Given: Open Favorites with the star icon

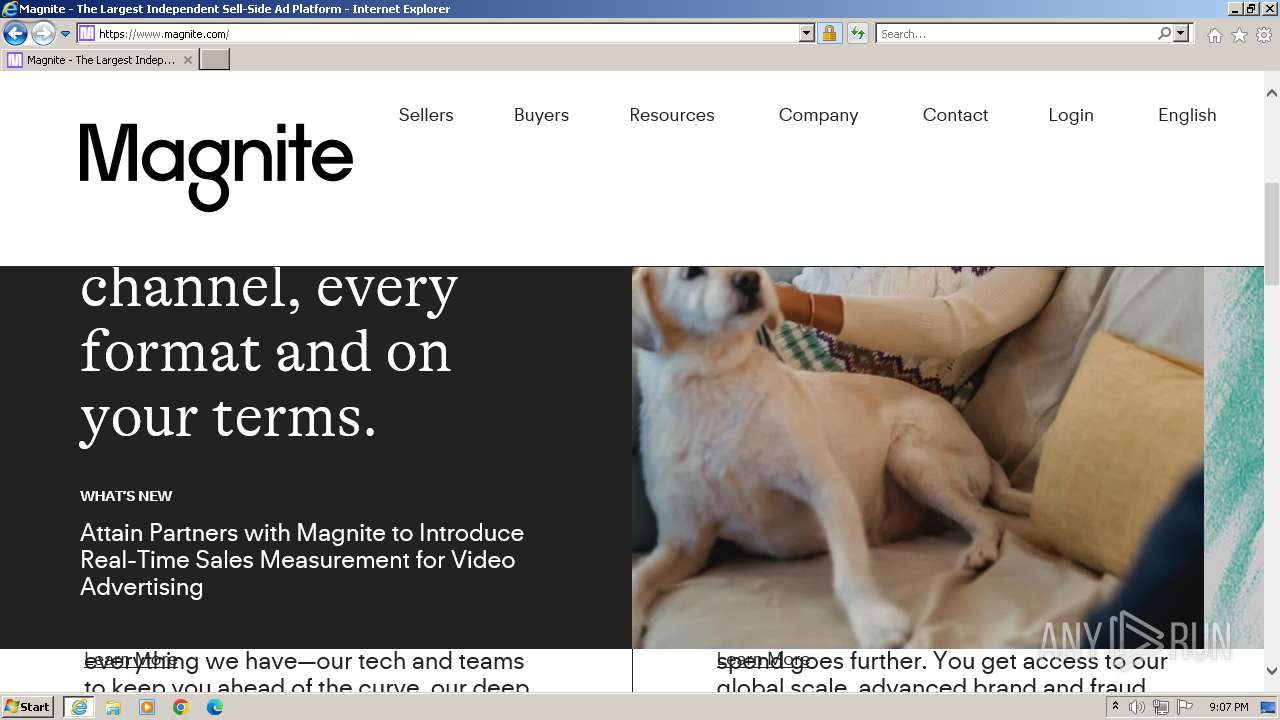Looking at the screenshot, I should (1239, 35).
